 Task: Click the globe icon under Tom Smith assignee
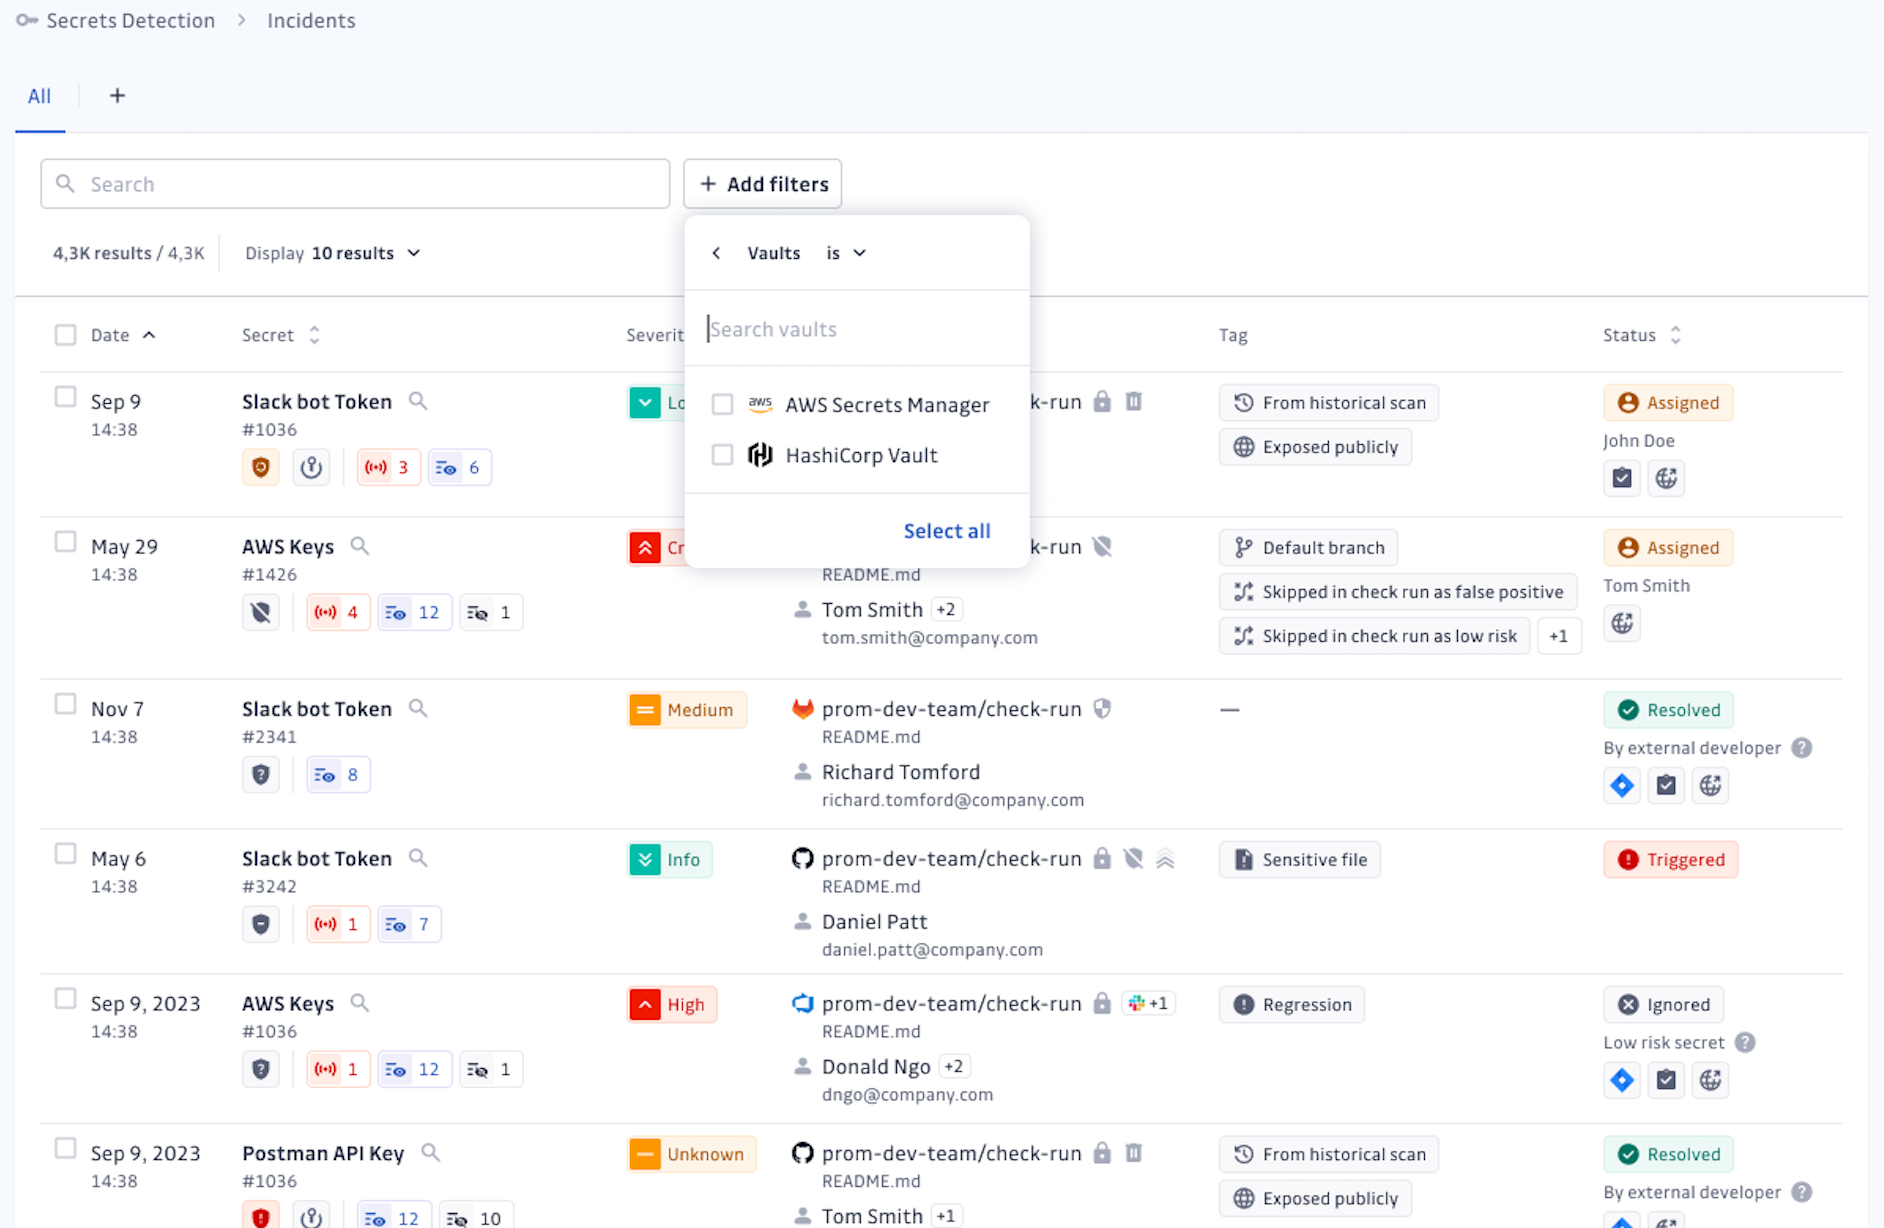point(1622,623)
